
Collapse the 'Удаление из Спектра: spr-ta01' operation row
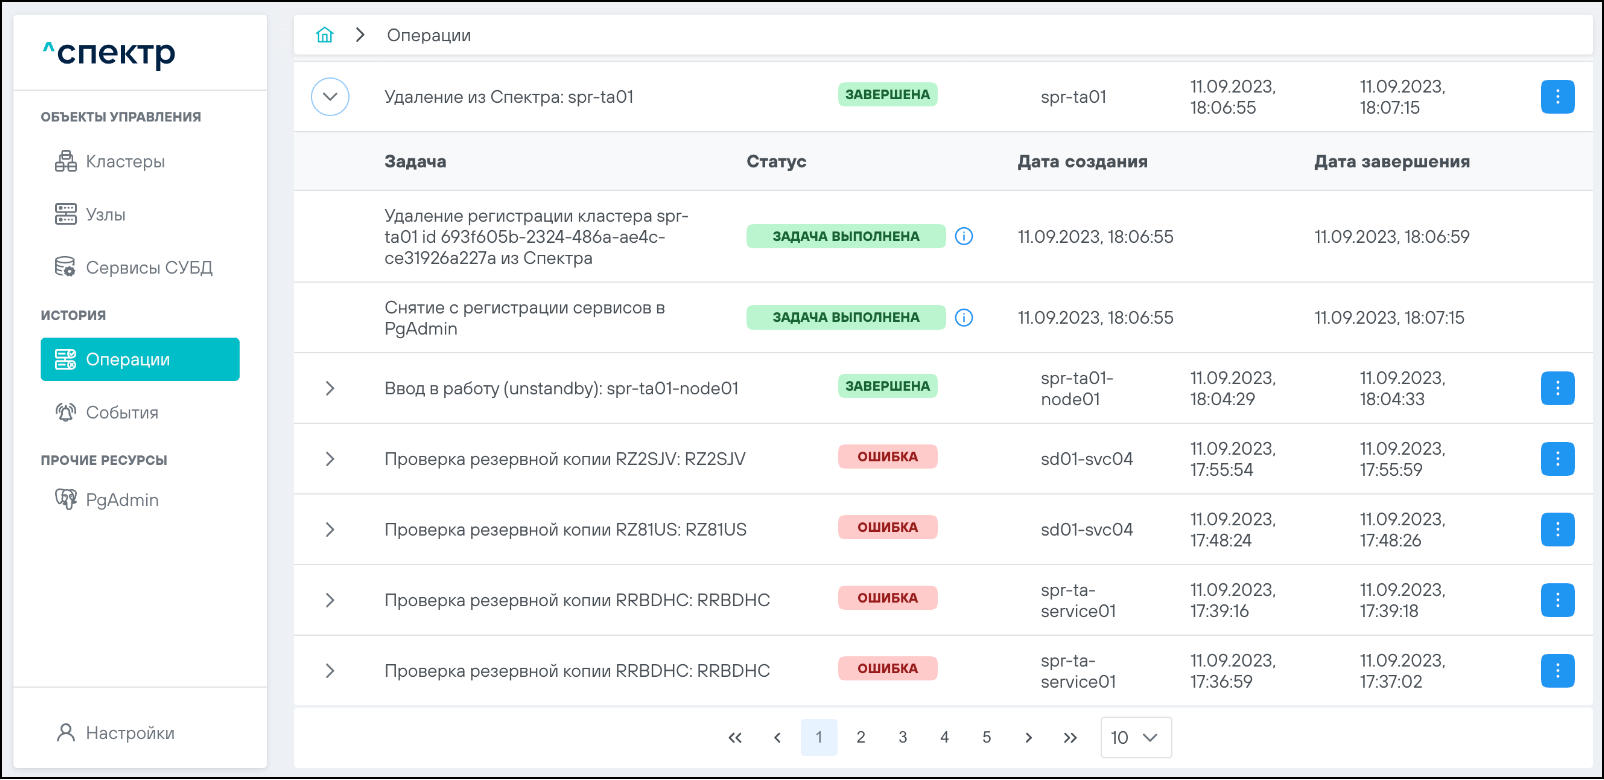click(330, 97)
